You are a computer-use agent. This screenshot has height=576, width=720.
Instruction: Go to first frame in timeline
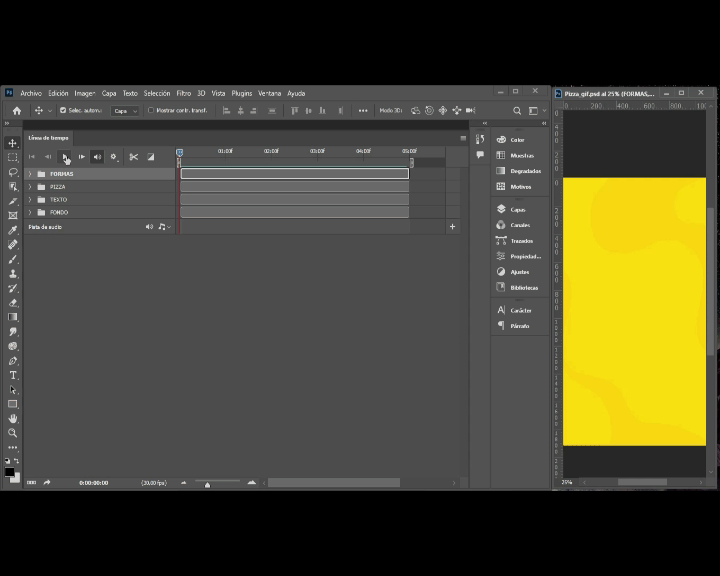point(32,157)
